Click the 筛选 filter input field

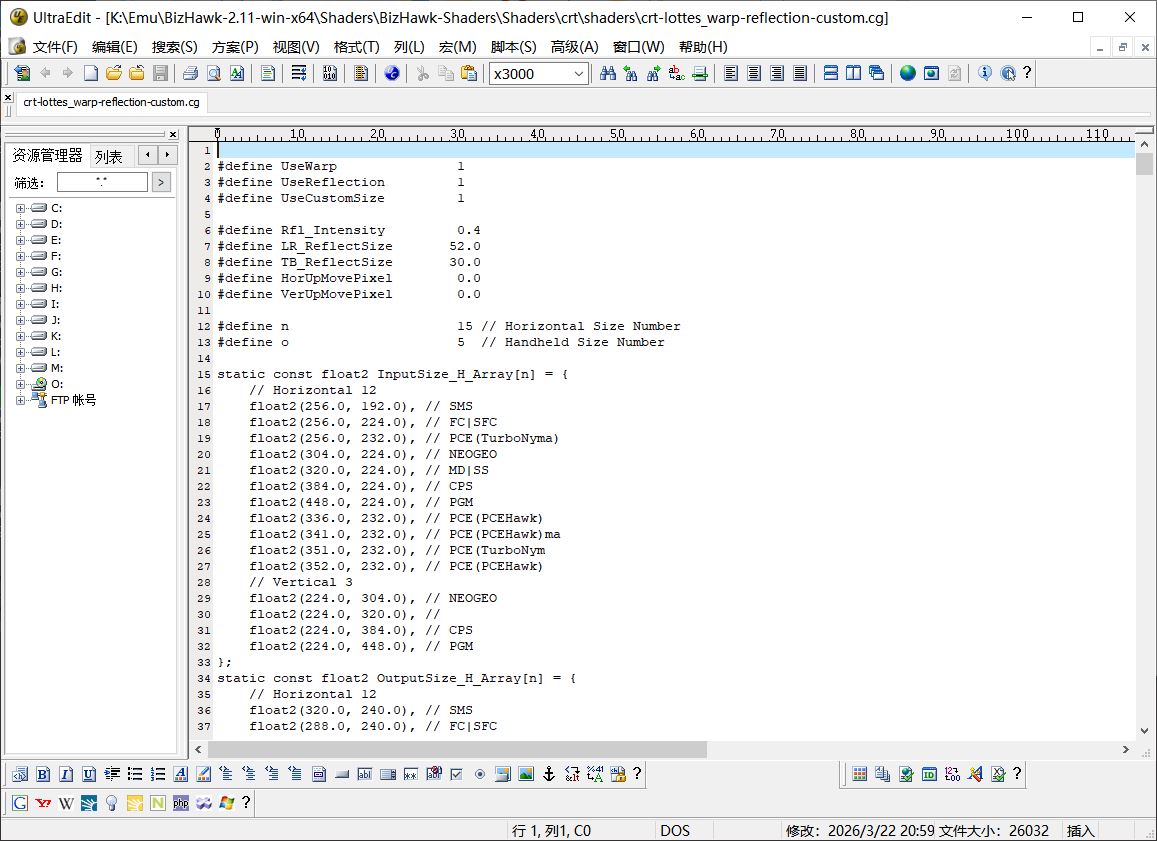[101, 182]
